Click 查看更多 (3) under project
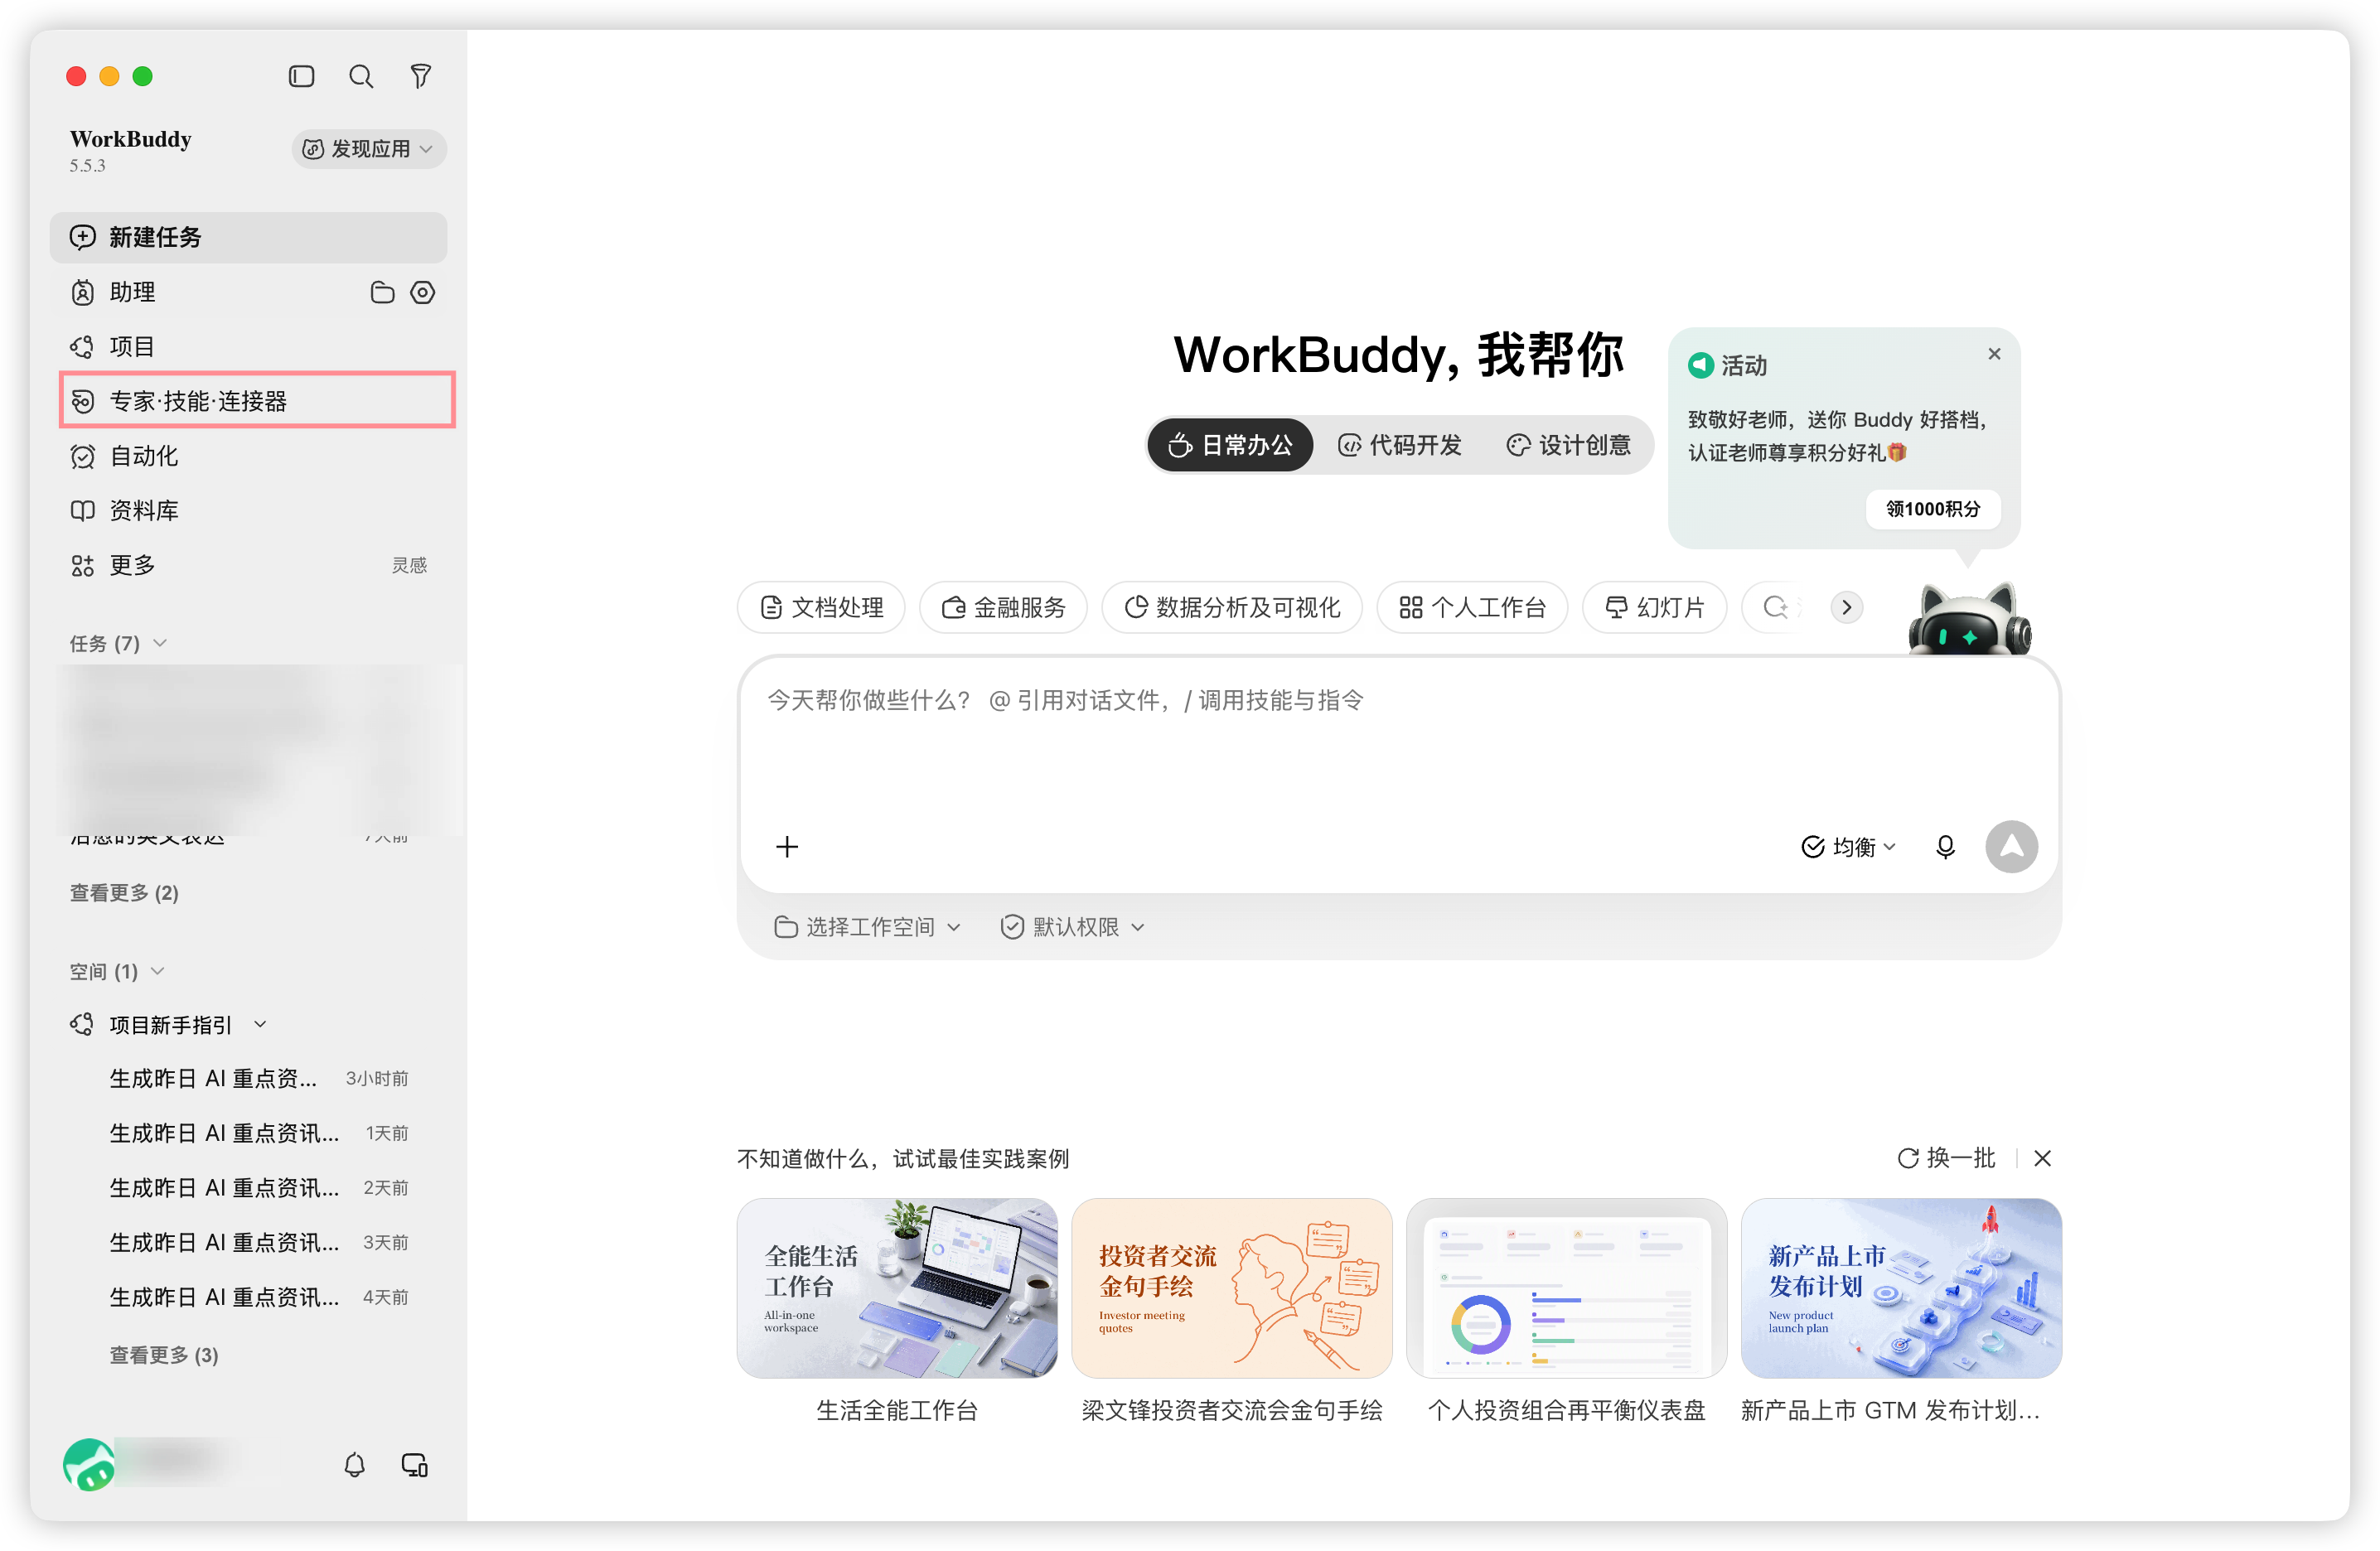Screen dimensions: 2380x1551 coord(164,1355)
